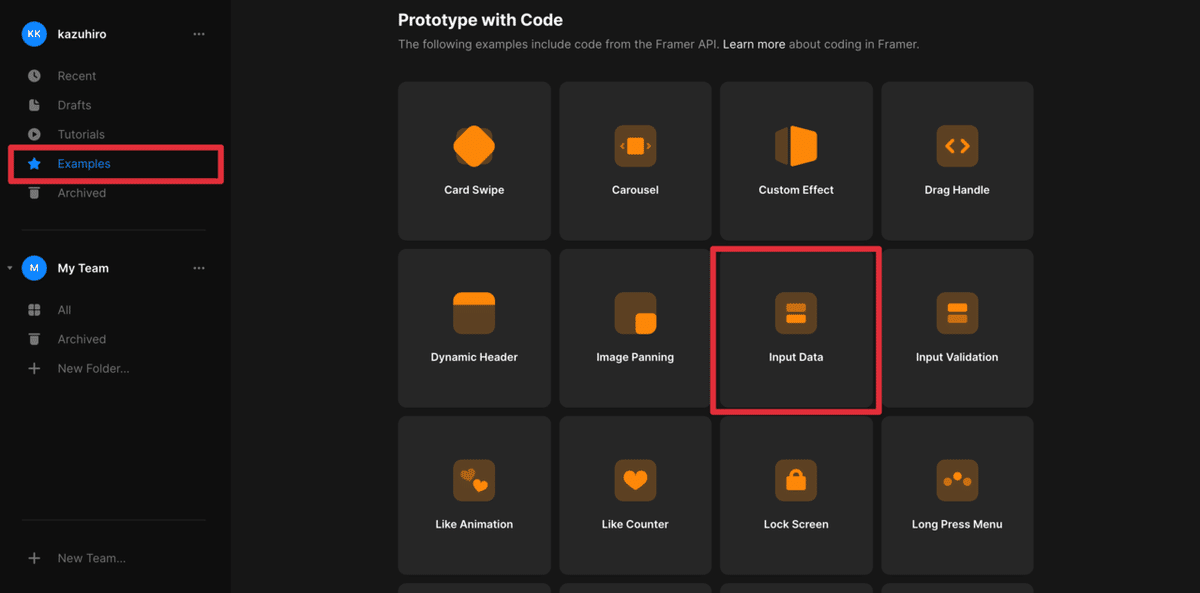Image resolution: width=1200 pixels, height=593 pixels.
Task: Click the Custom Effect label
Action: tap(796, 190)
